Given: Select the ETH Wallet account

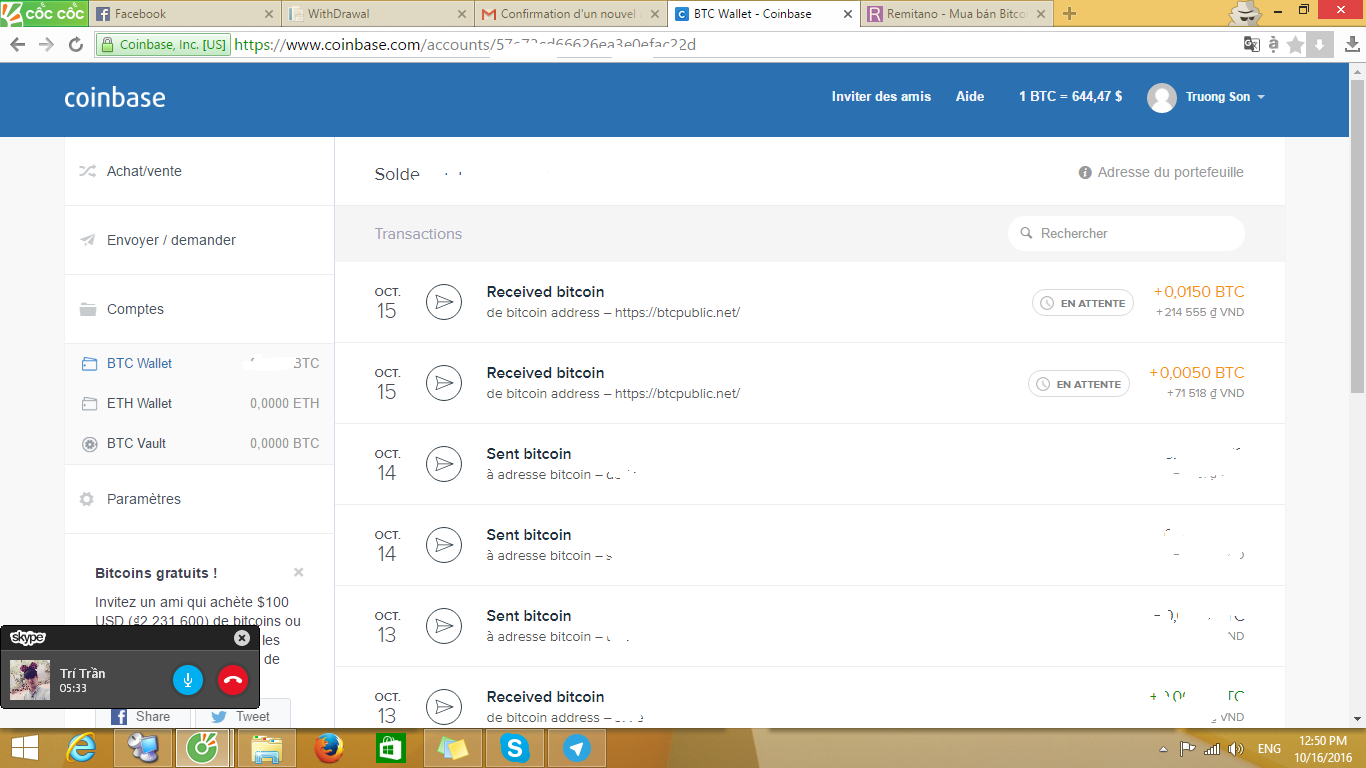Looking at the screenshot, I should [199, 404].
